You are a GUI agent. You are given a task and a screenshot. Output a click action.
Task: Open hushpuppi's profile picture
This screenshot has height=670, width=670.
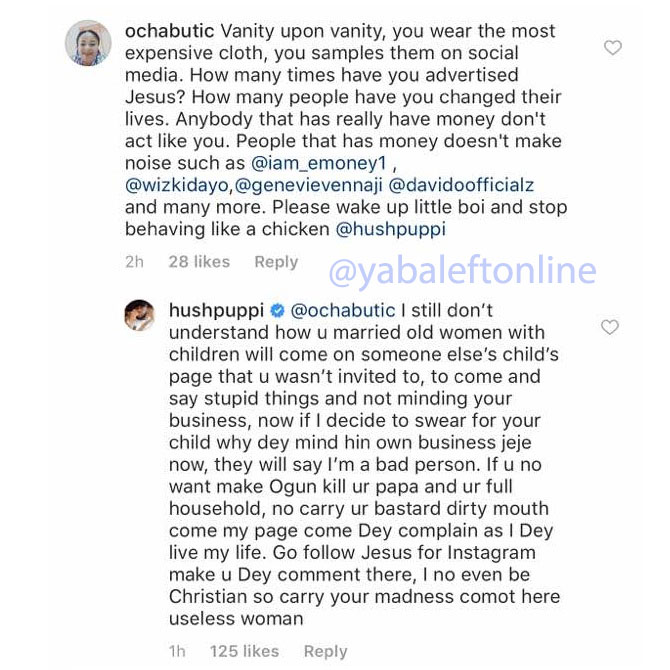click(139, 314)
